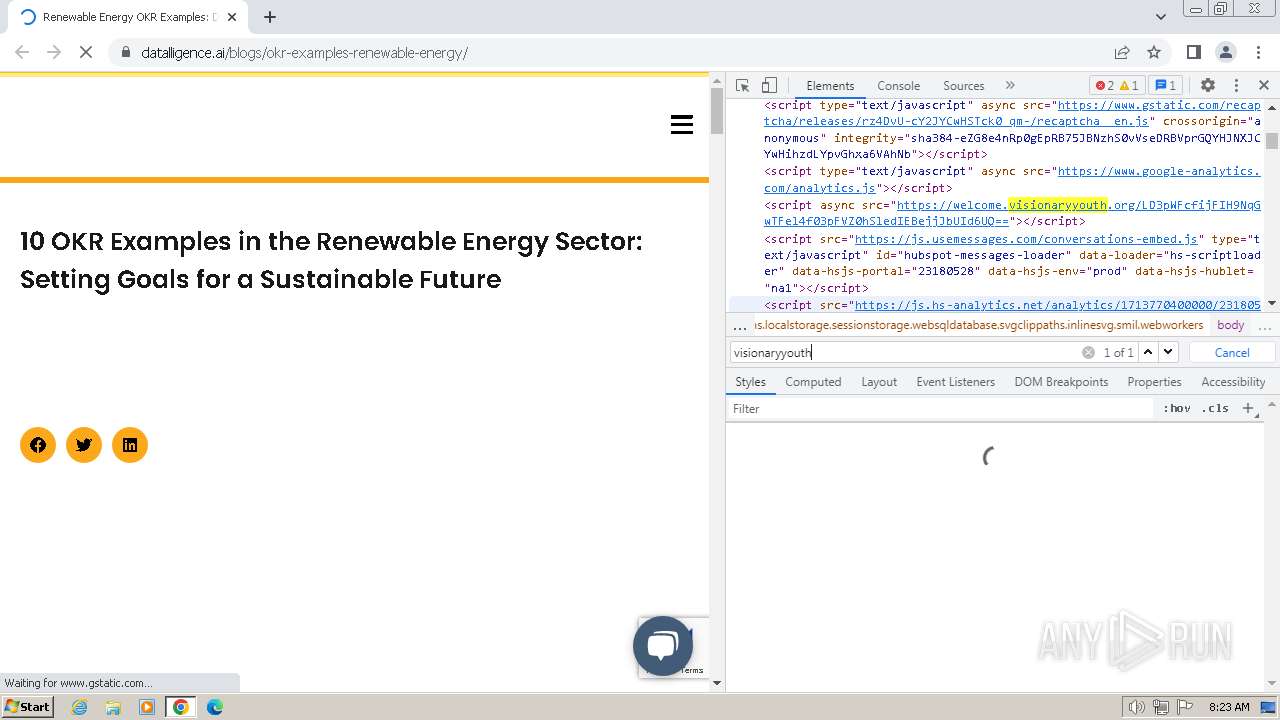Expand left breadcrumb ellipsis
This screenshot has height=720, width=1280.
(x=740, y=326)
